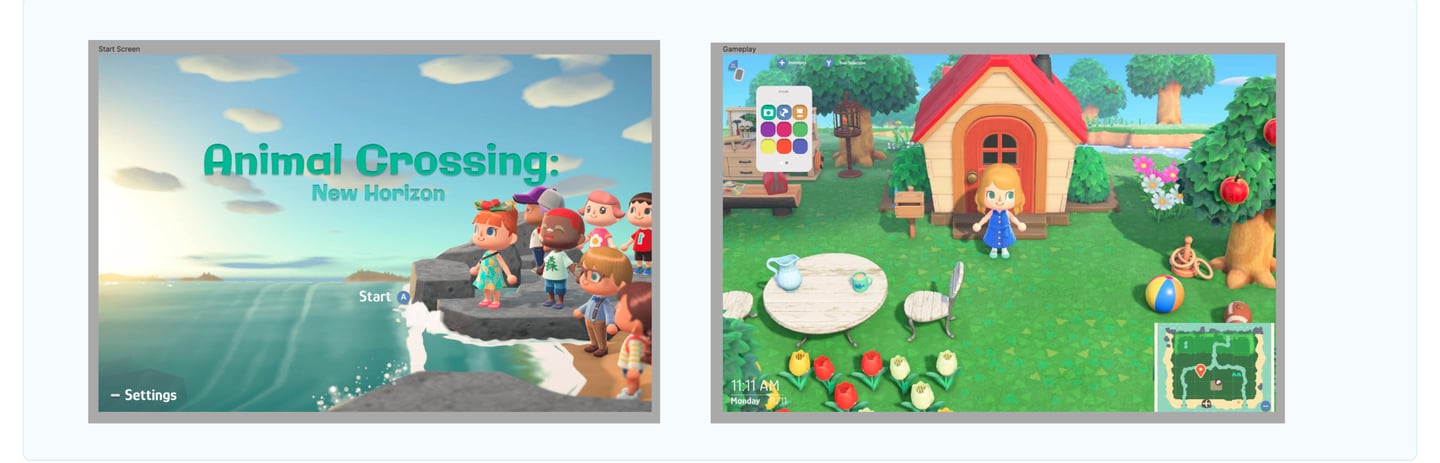1440x463 pixels.
Task: Select the yellow app swatch
Action: click(x=768, y=147)
